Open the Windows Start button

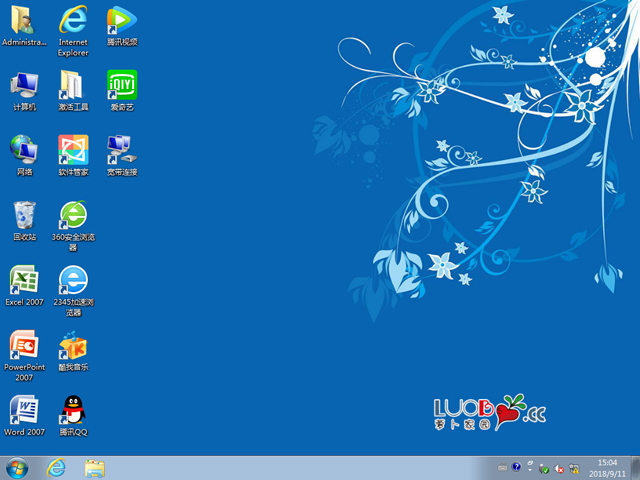[17, 468]
